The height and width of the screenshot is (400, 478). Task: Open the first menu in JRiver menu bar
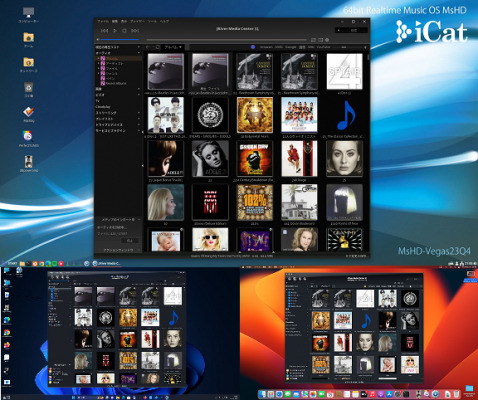[103, 21]
